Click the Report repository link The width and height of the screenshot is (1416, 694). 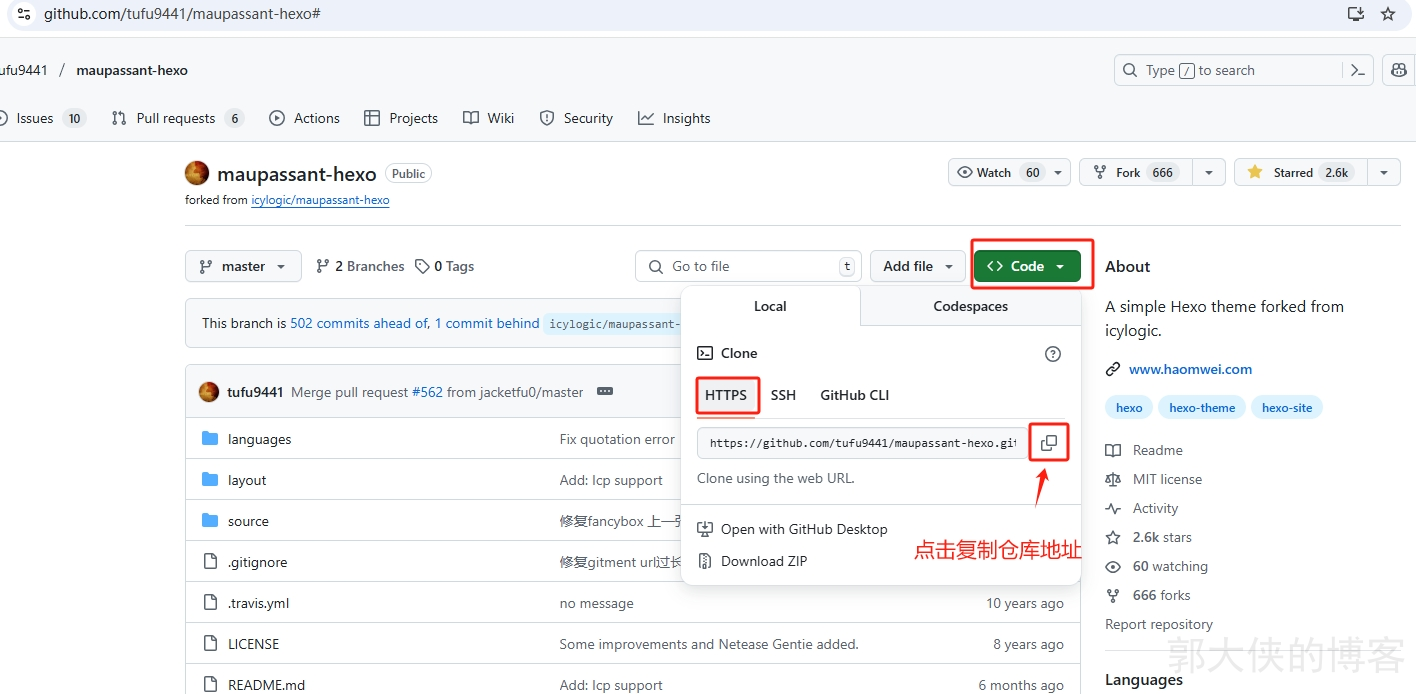pos(1159,624)
